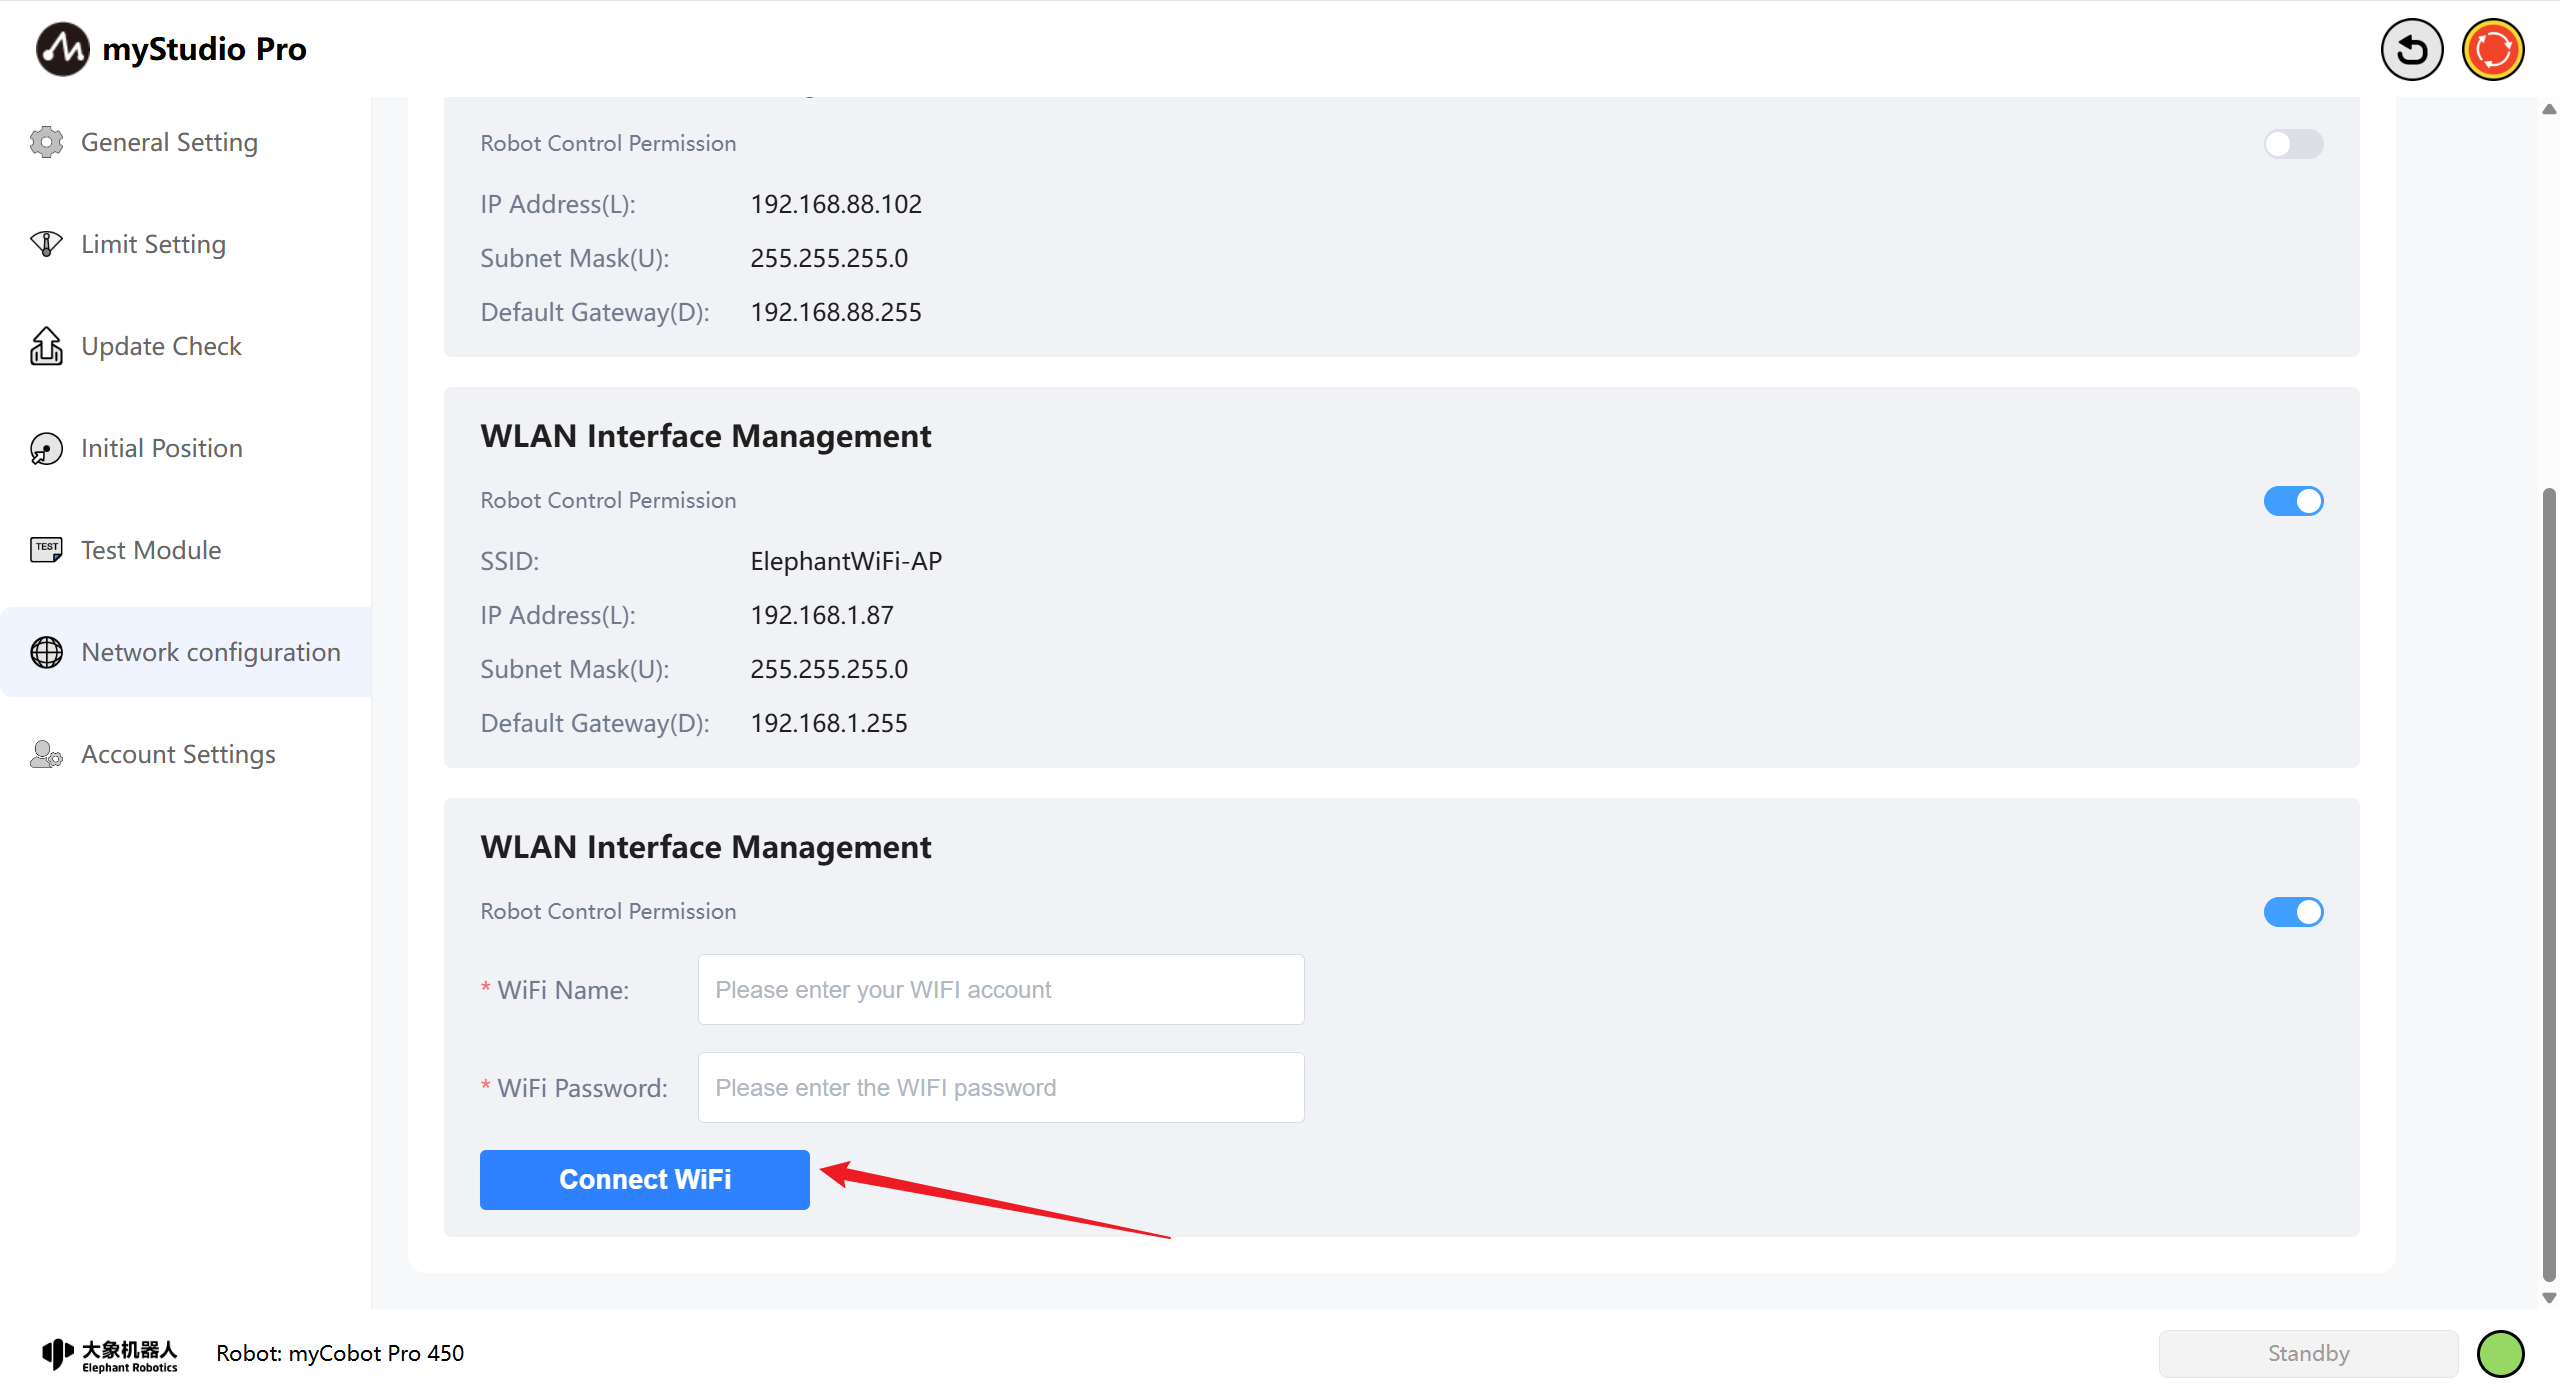Focus the WiFi Password input field

[1000, 1088]
